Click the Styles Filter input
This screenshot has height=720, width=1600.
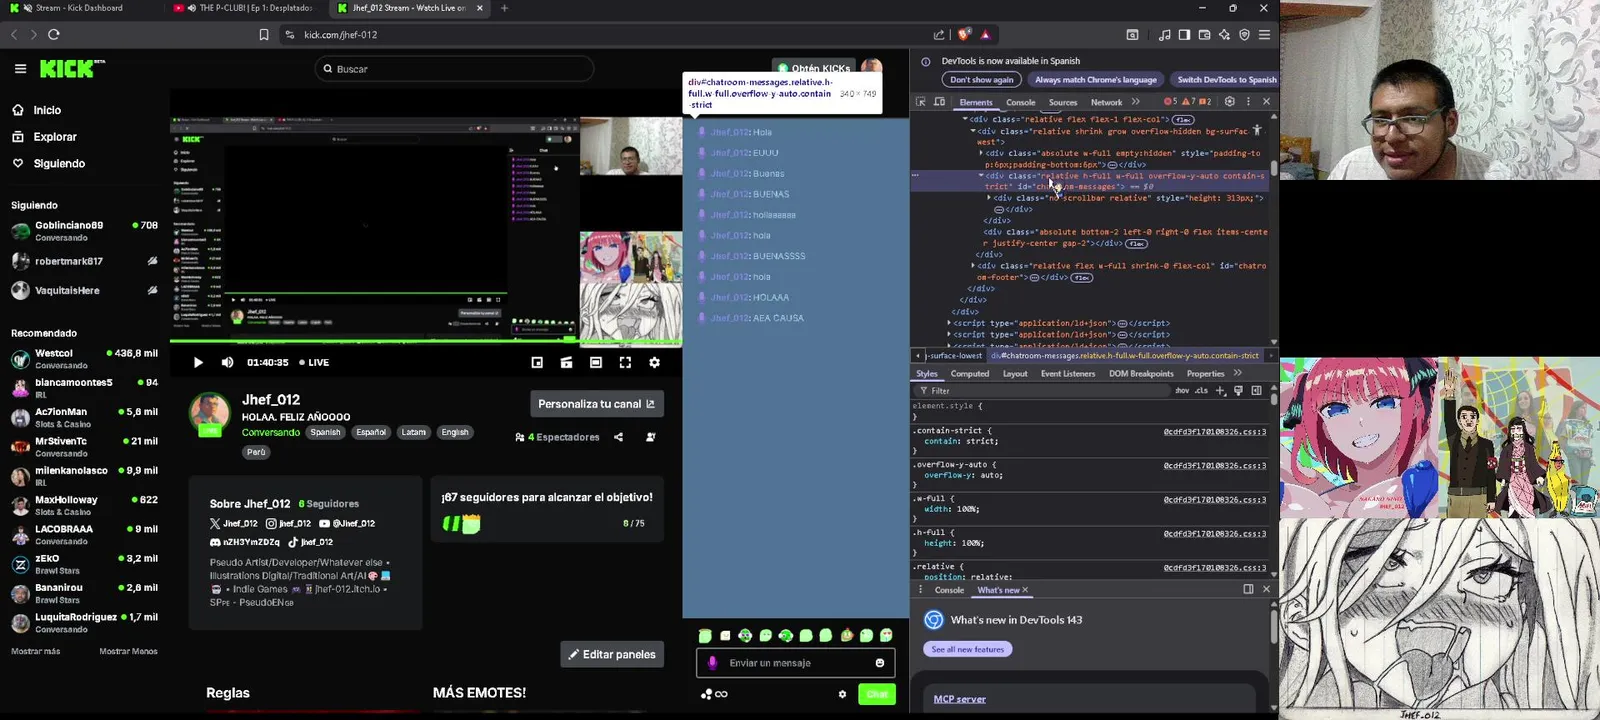(1040, 391)
